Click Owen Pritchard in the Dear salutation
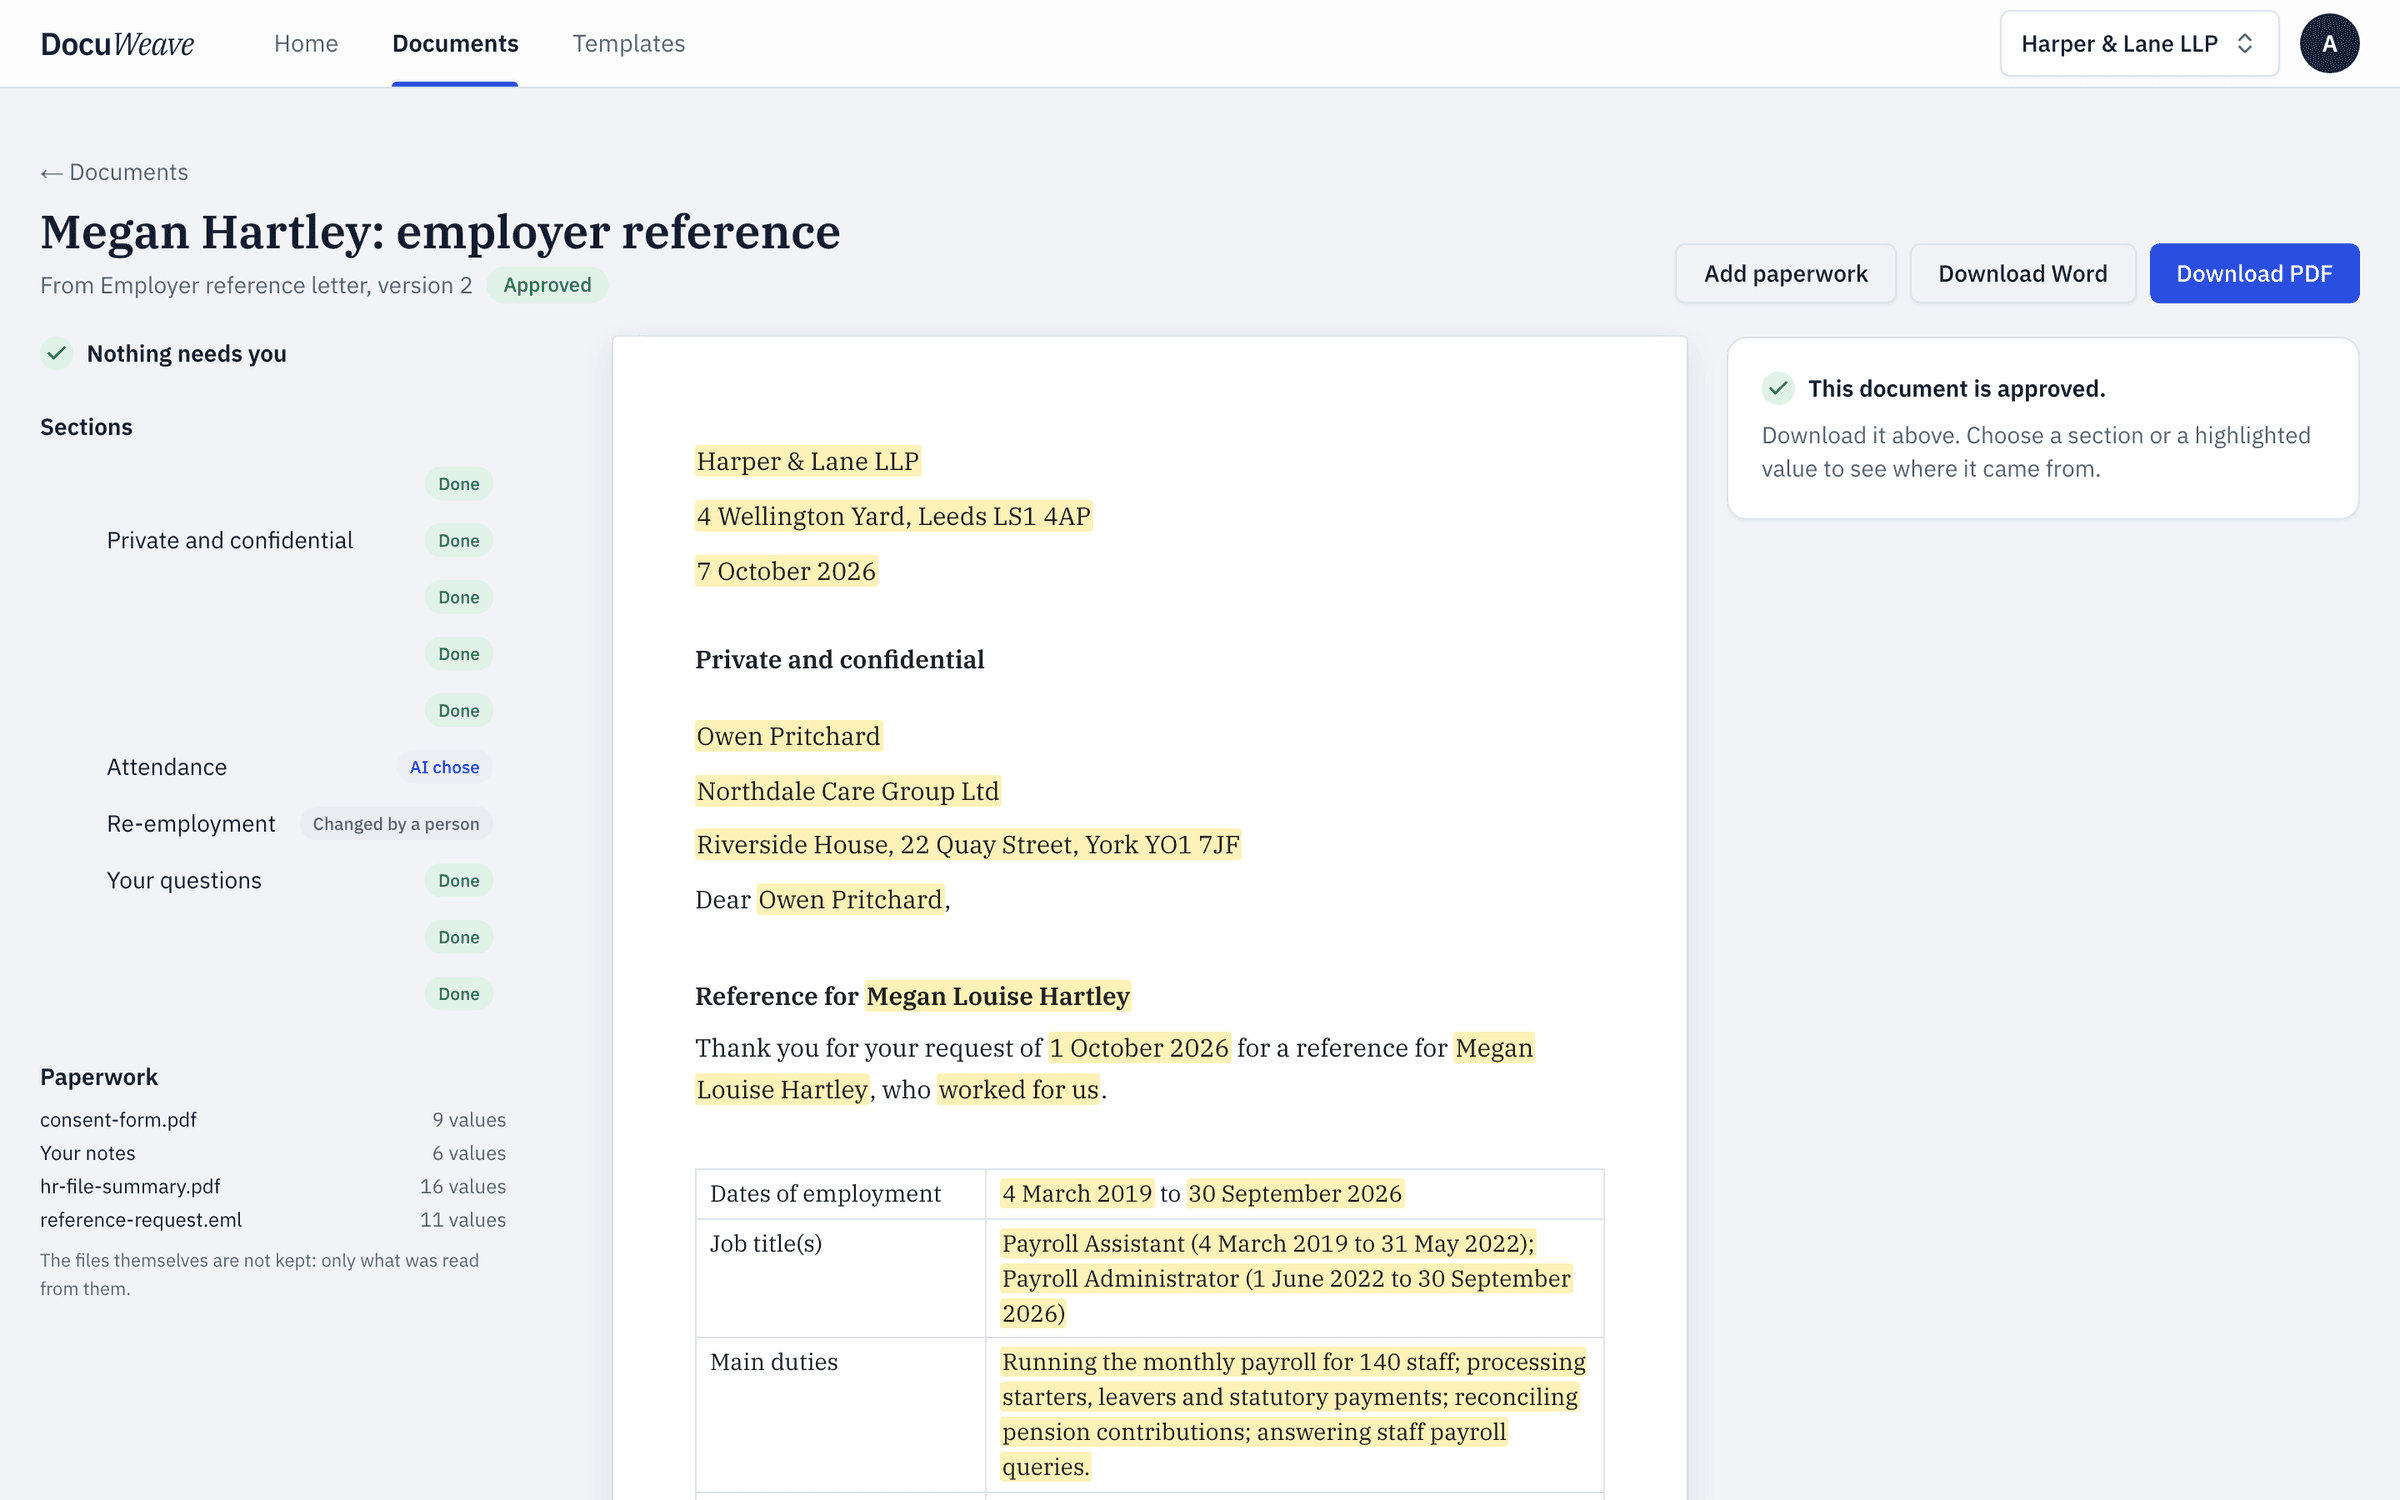Viewport: 2400px width, 1500px height. click(850, 900)
